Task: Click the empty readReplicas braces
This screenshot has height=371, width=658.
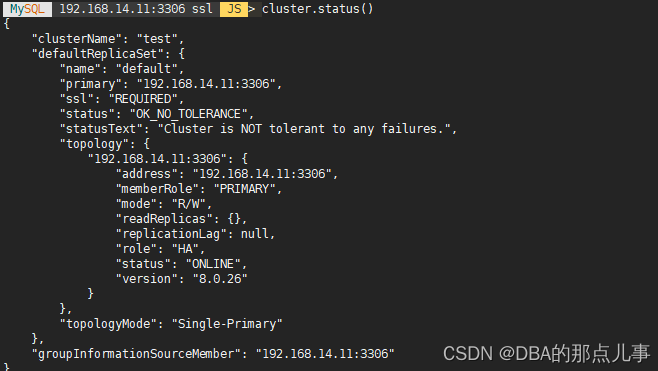Action: pos(234,219)
